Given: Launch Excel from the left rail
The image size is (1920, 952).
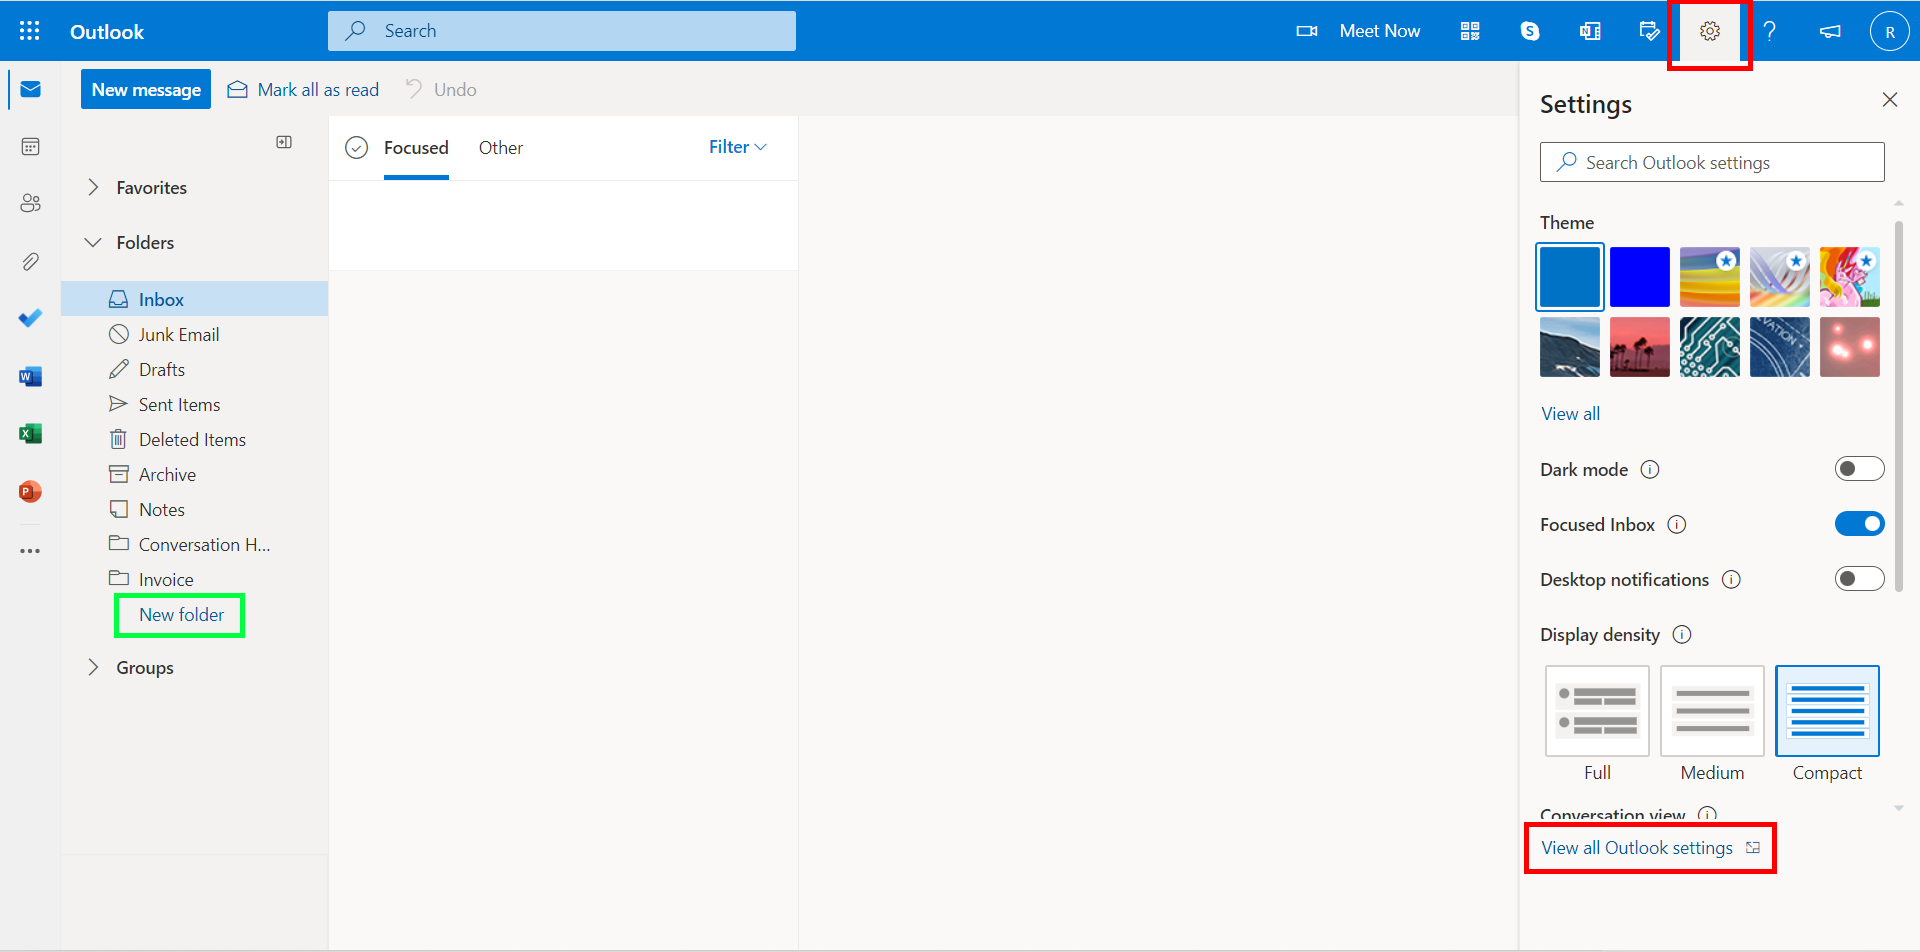Looking at the screenshot, I should (30, 434).
